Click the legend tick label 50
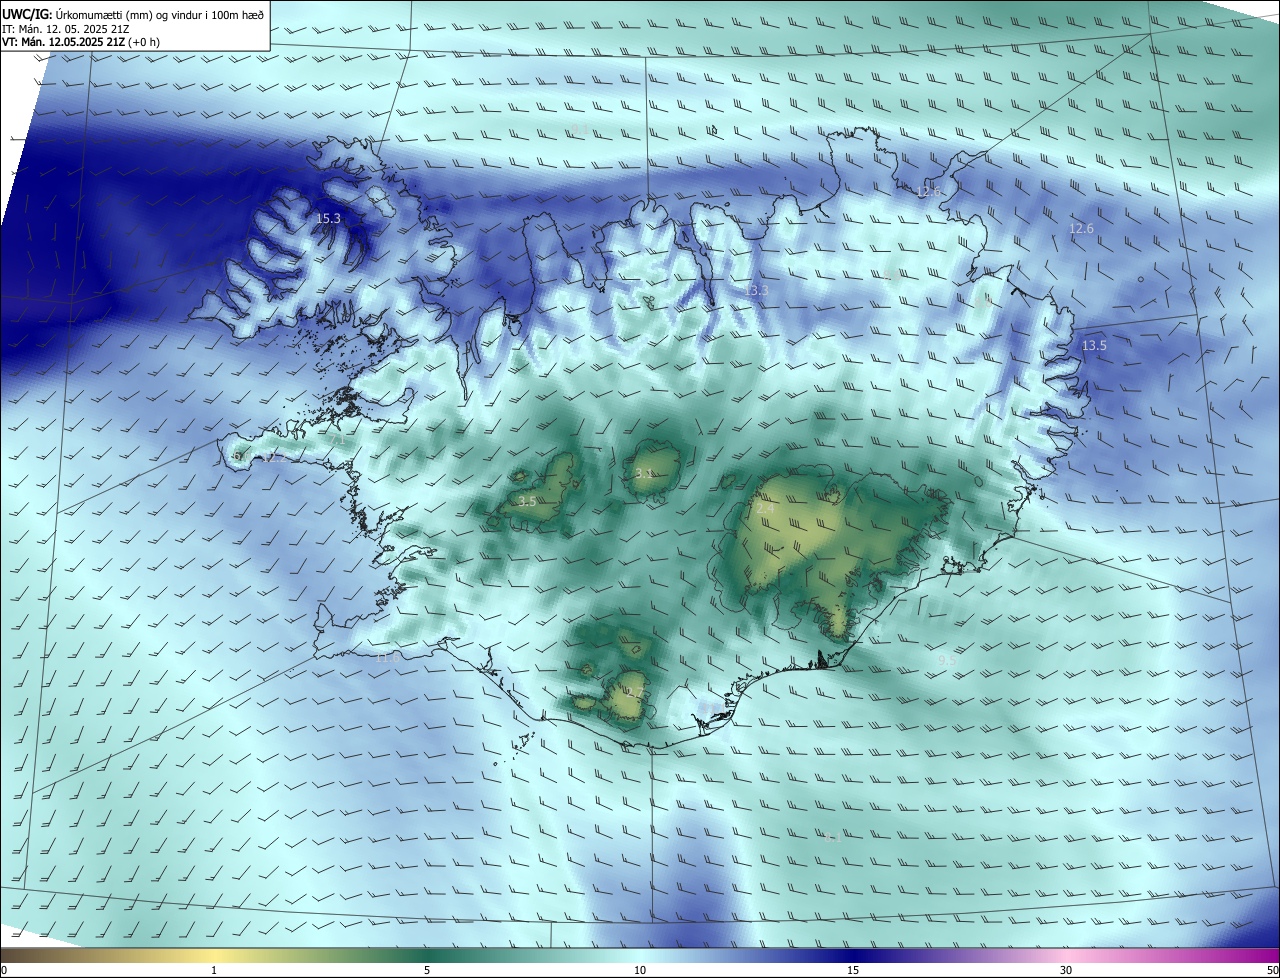This screenshot has height=978, width=1280. 1272,970
